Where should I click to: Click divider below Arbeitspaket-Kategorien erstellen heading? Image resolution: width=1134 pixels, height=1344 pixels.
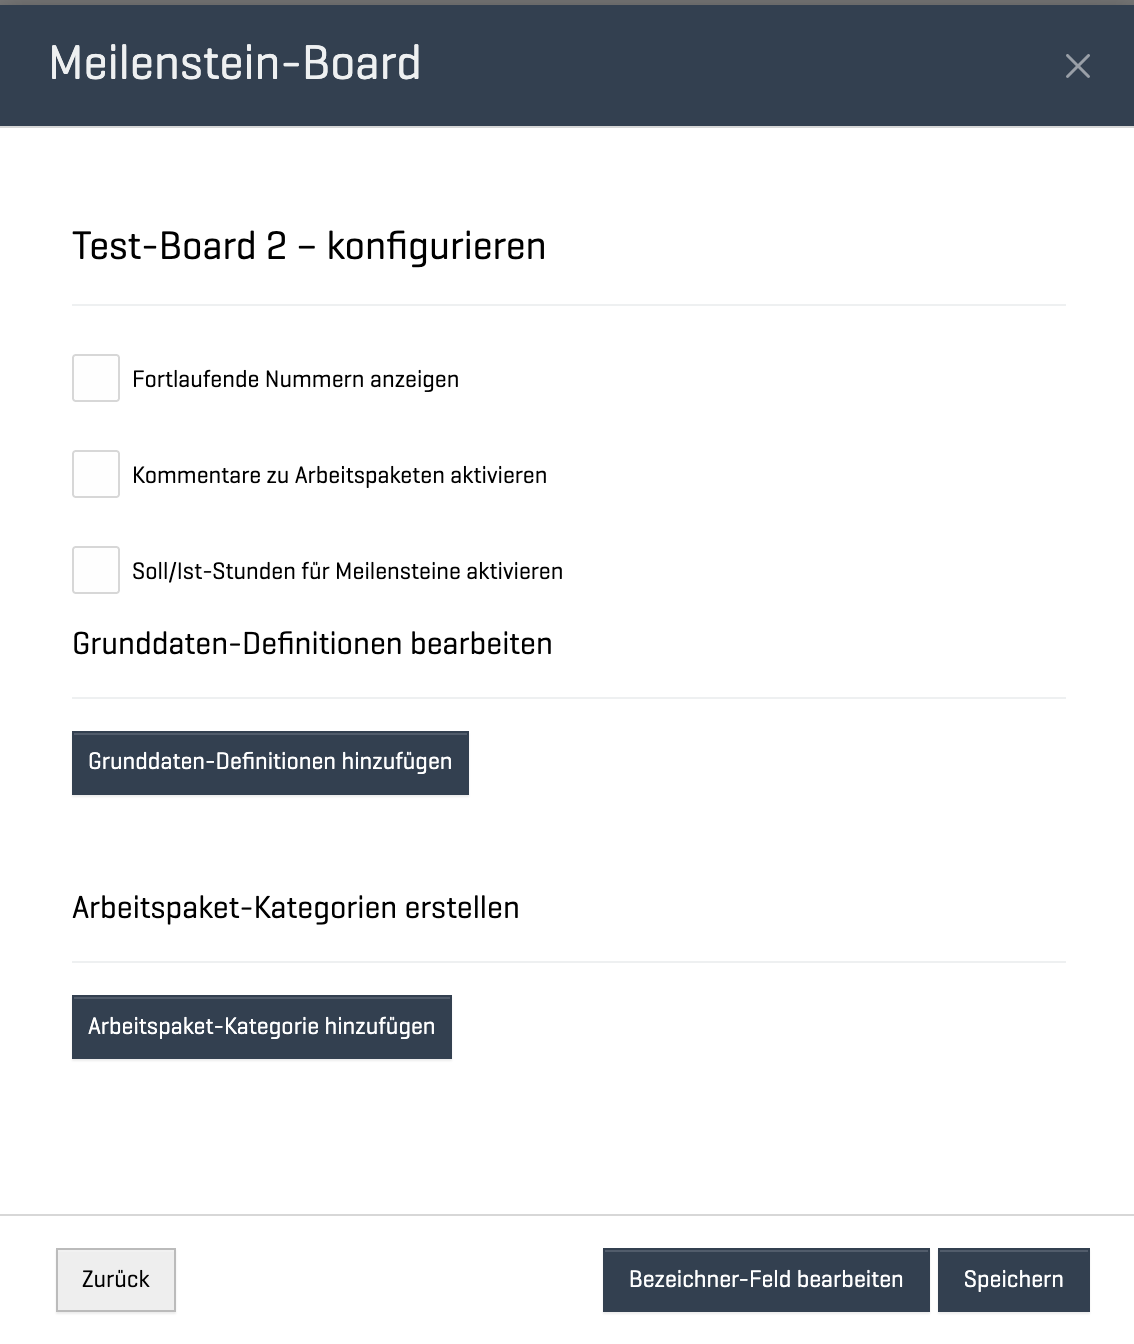568,962
